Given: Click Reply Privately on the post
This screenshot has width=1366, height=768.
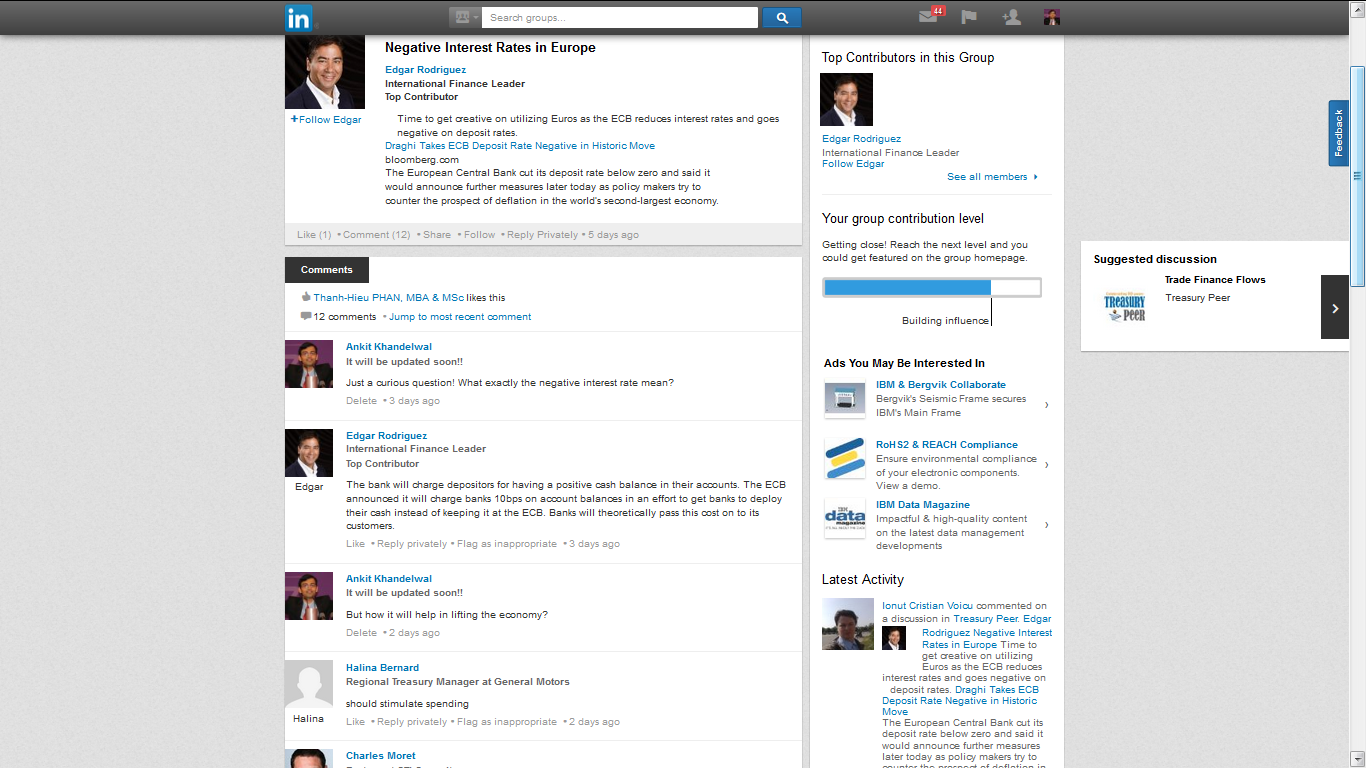Looking at the screenshot, I should 542,235.
